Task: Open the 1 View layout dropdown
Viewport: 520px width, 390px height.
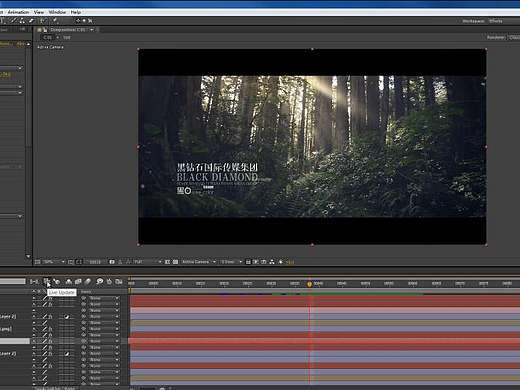Action: pos(231,262)
